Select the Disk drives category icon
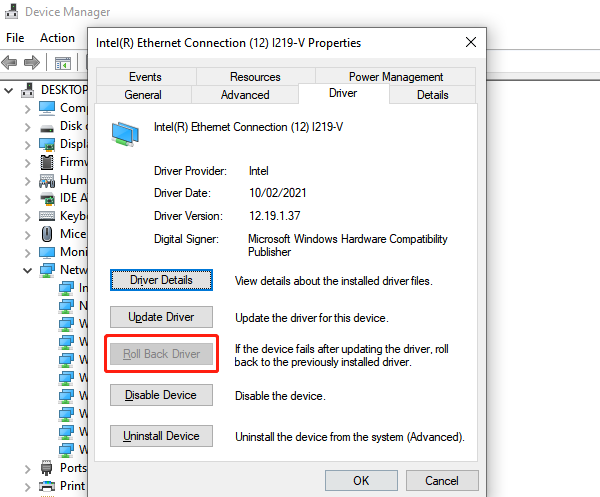The width and height of the screenshot is (600, 497). [47, 127]
